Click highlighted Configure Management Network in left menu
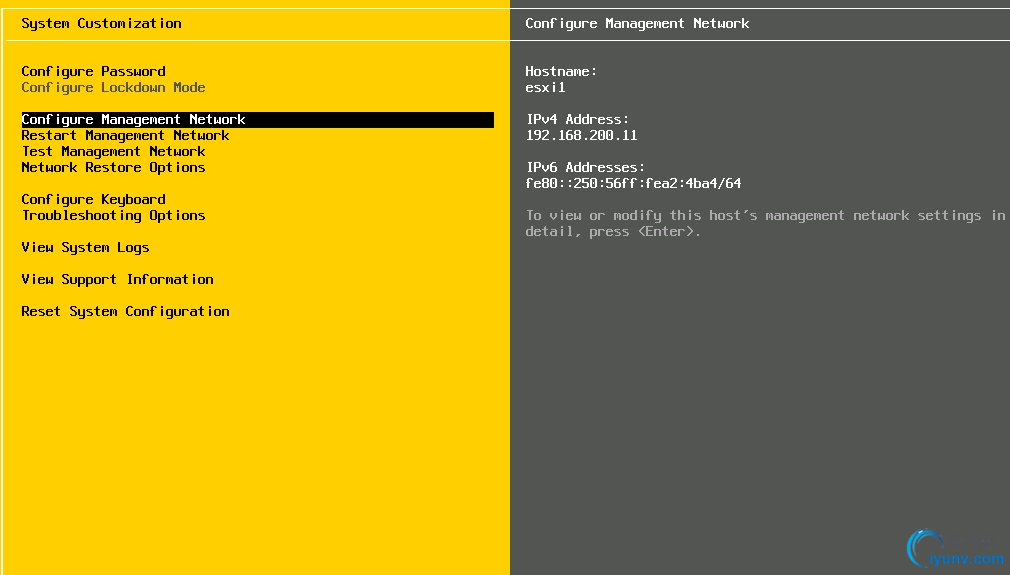1010x575 pixels. click(133, 120)
